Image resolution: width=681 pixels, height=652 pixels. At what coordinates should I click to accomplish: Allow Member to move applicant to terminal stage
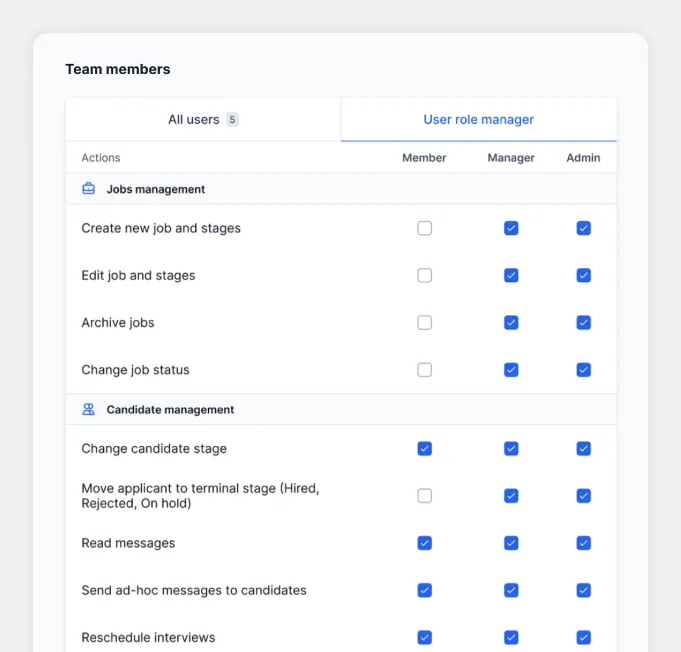point(425,496)
